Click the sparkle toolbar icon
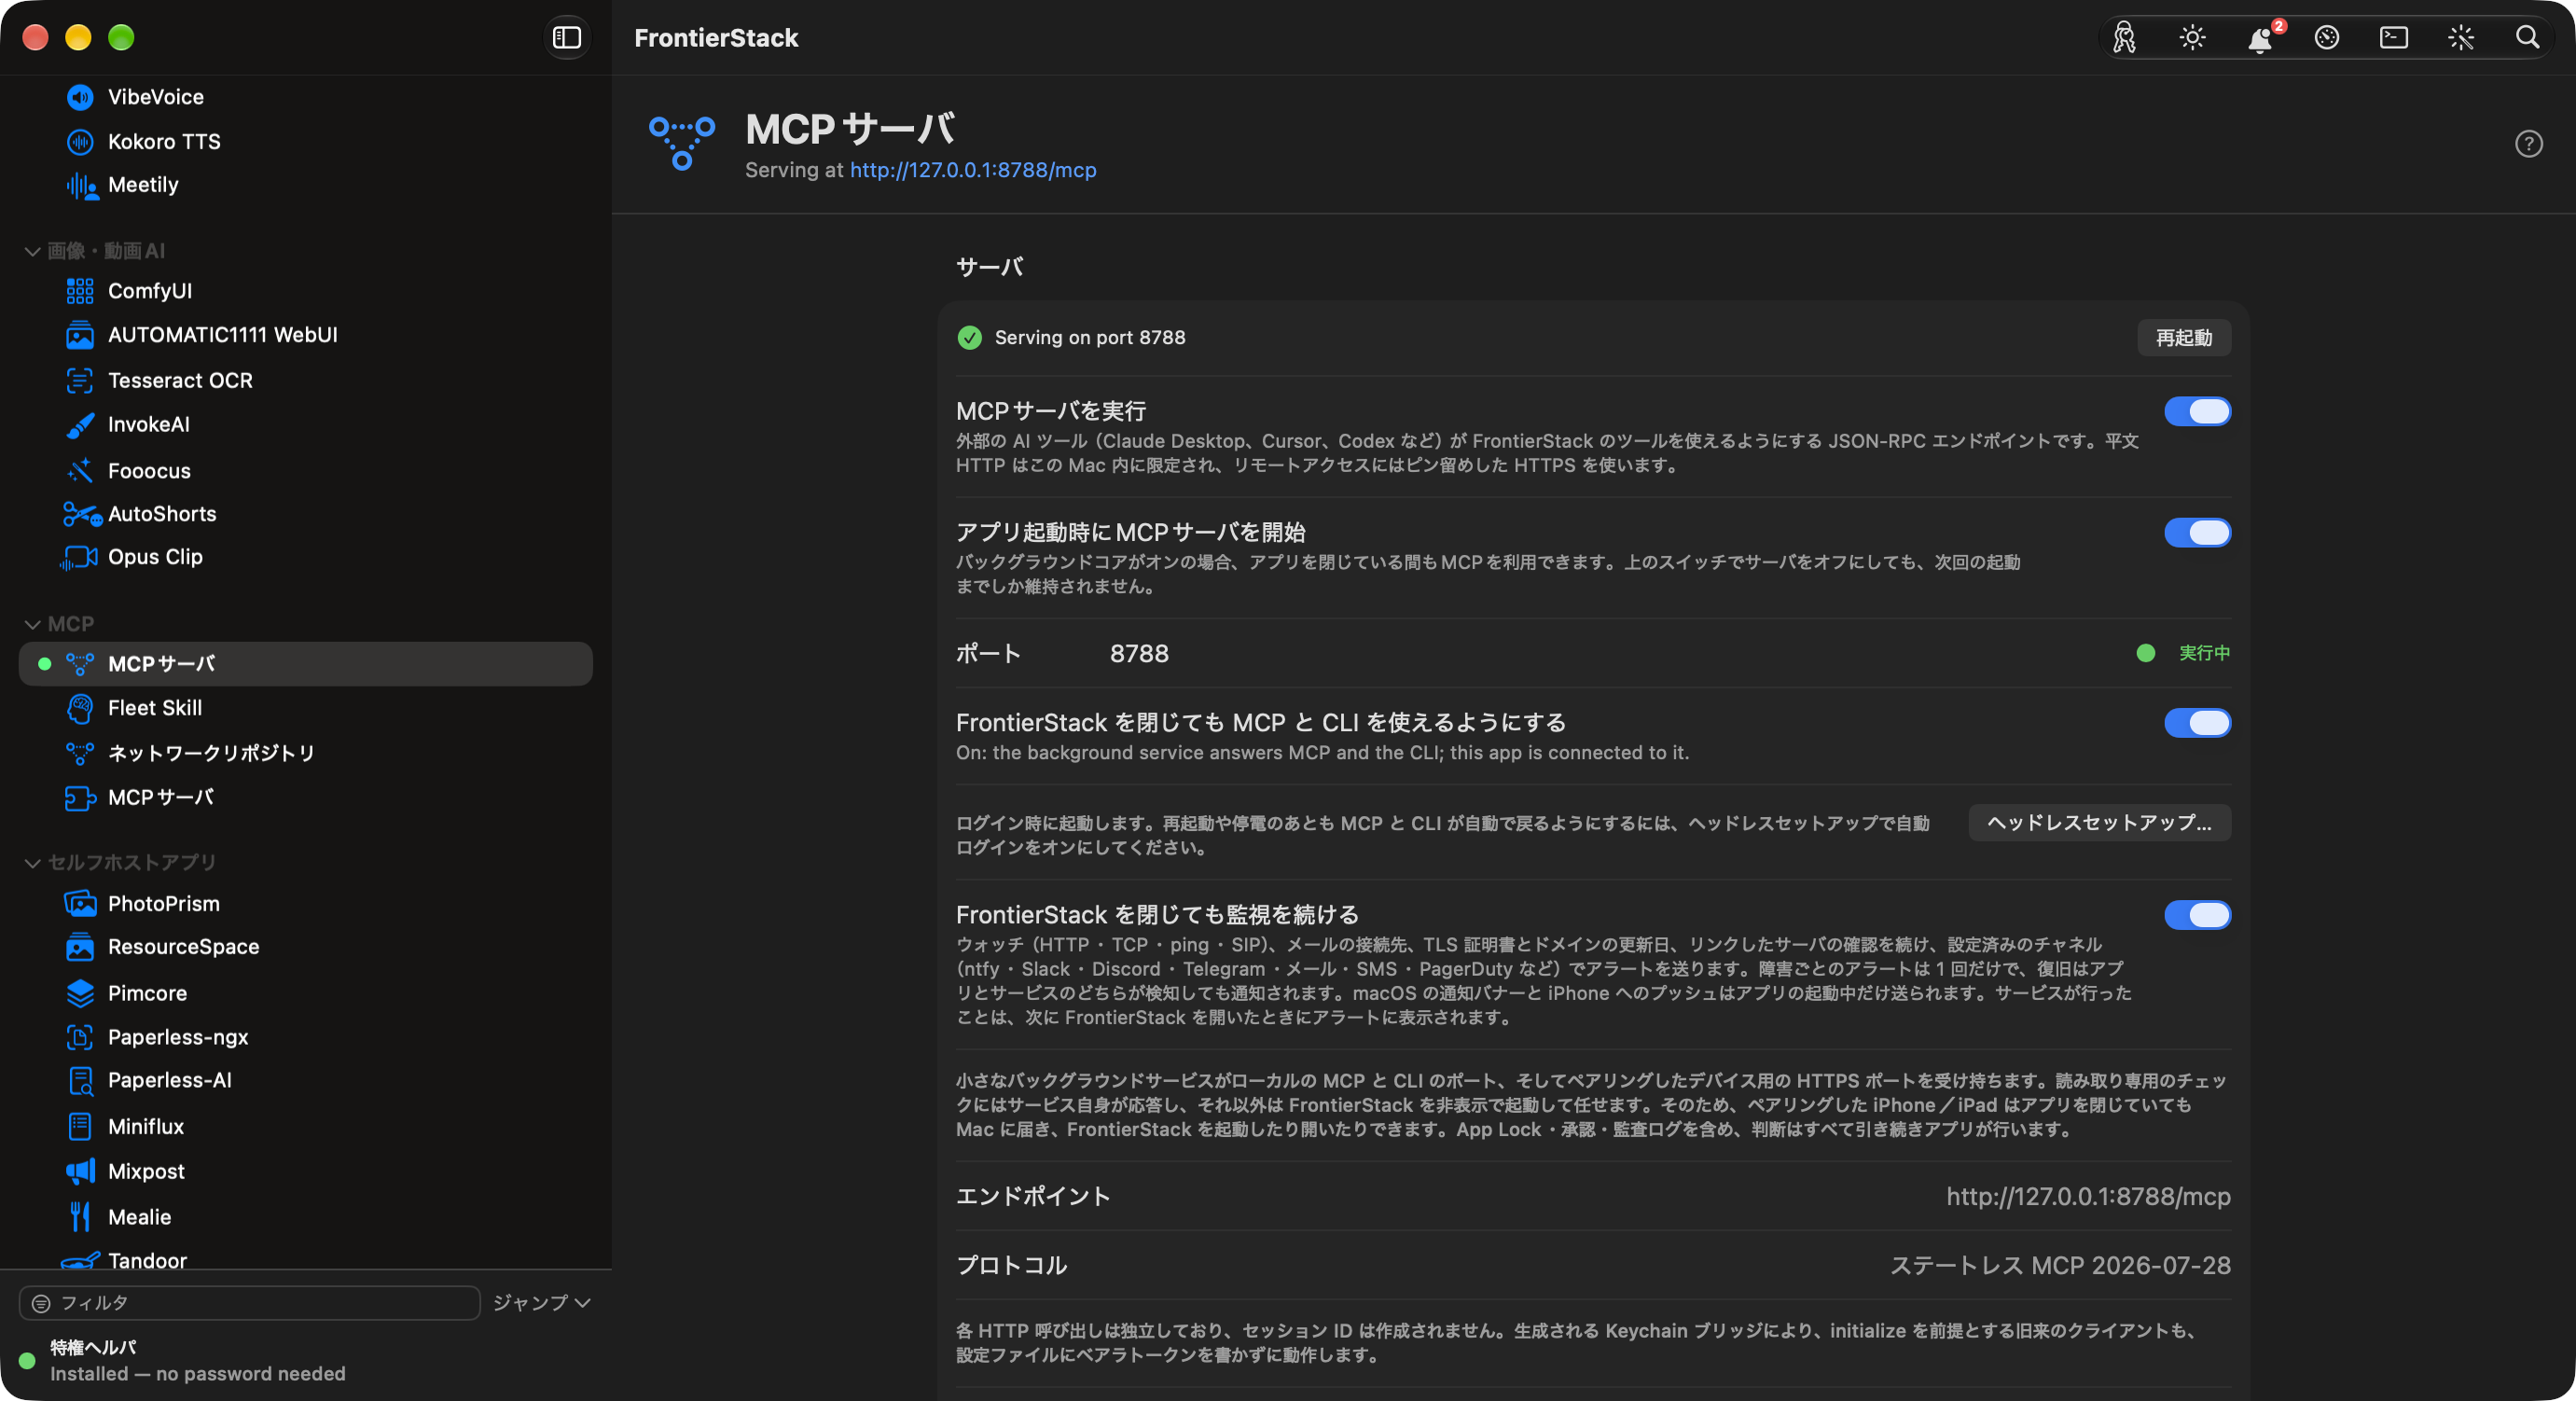The width and height of the screenshot is (2576, 1401). click(2461, 38)
